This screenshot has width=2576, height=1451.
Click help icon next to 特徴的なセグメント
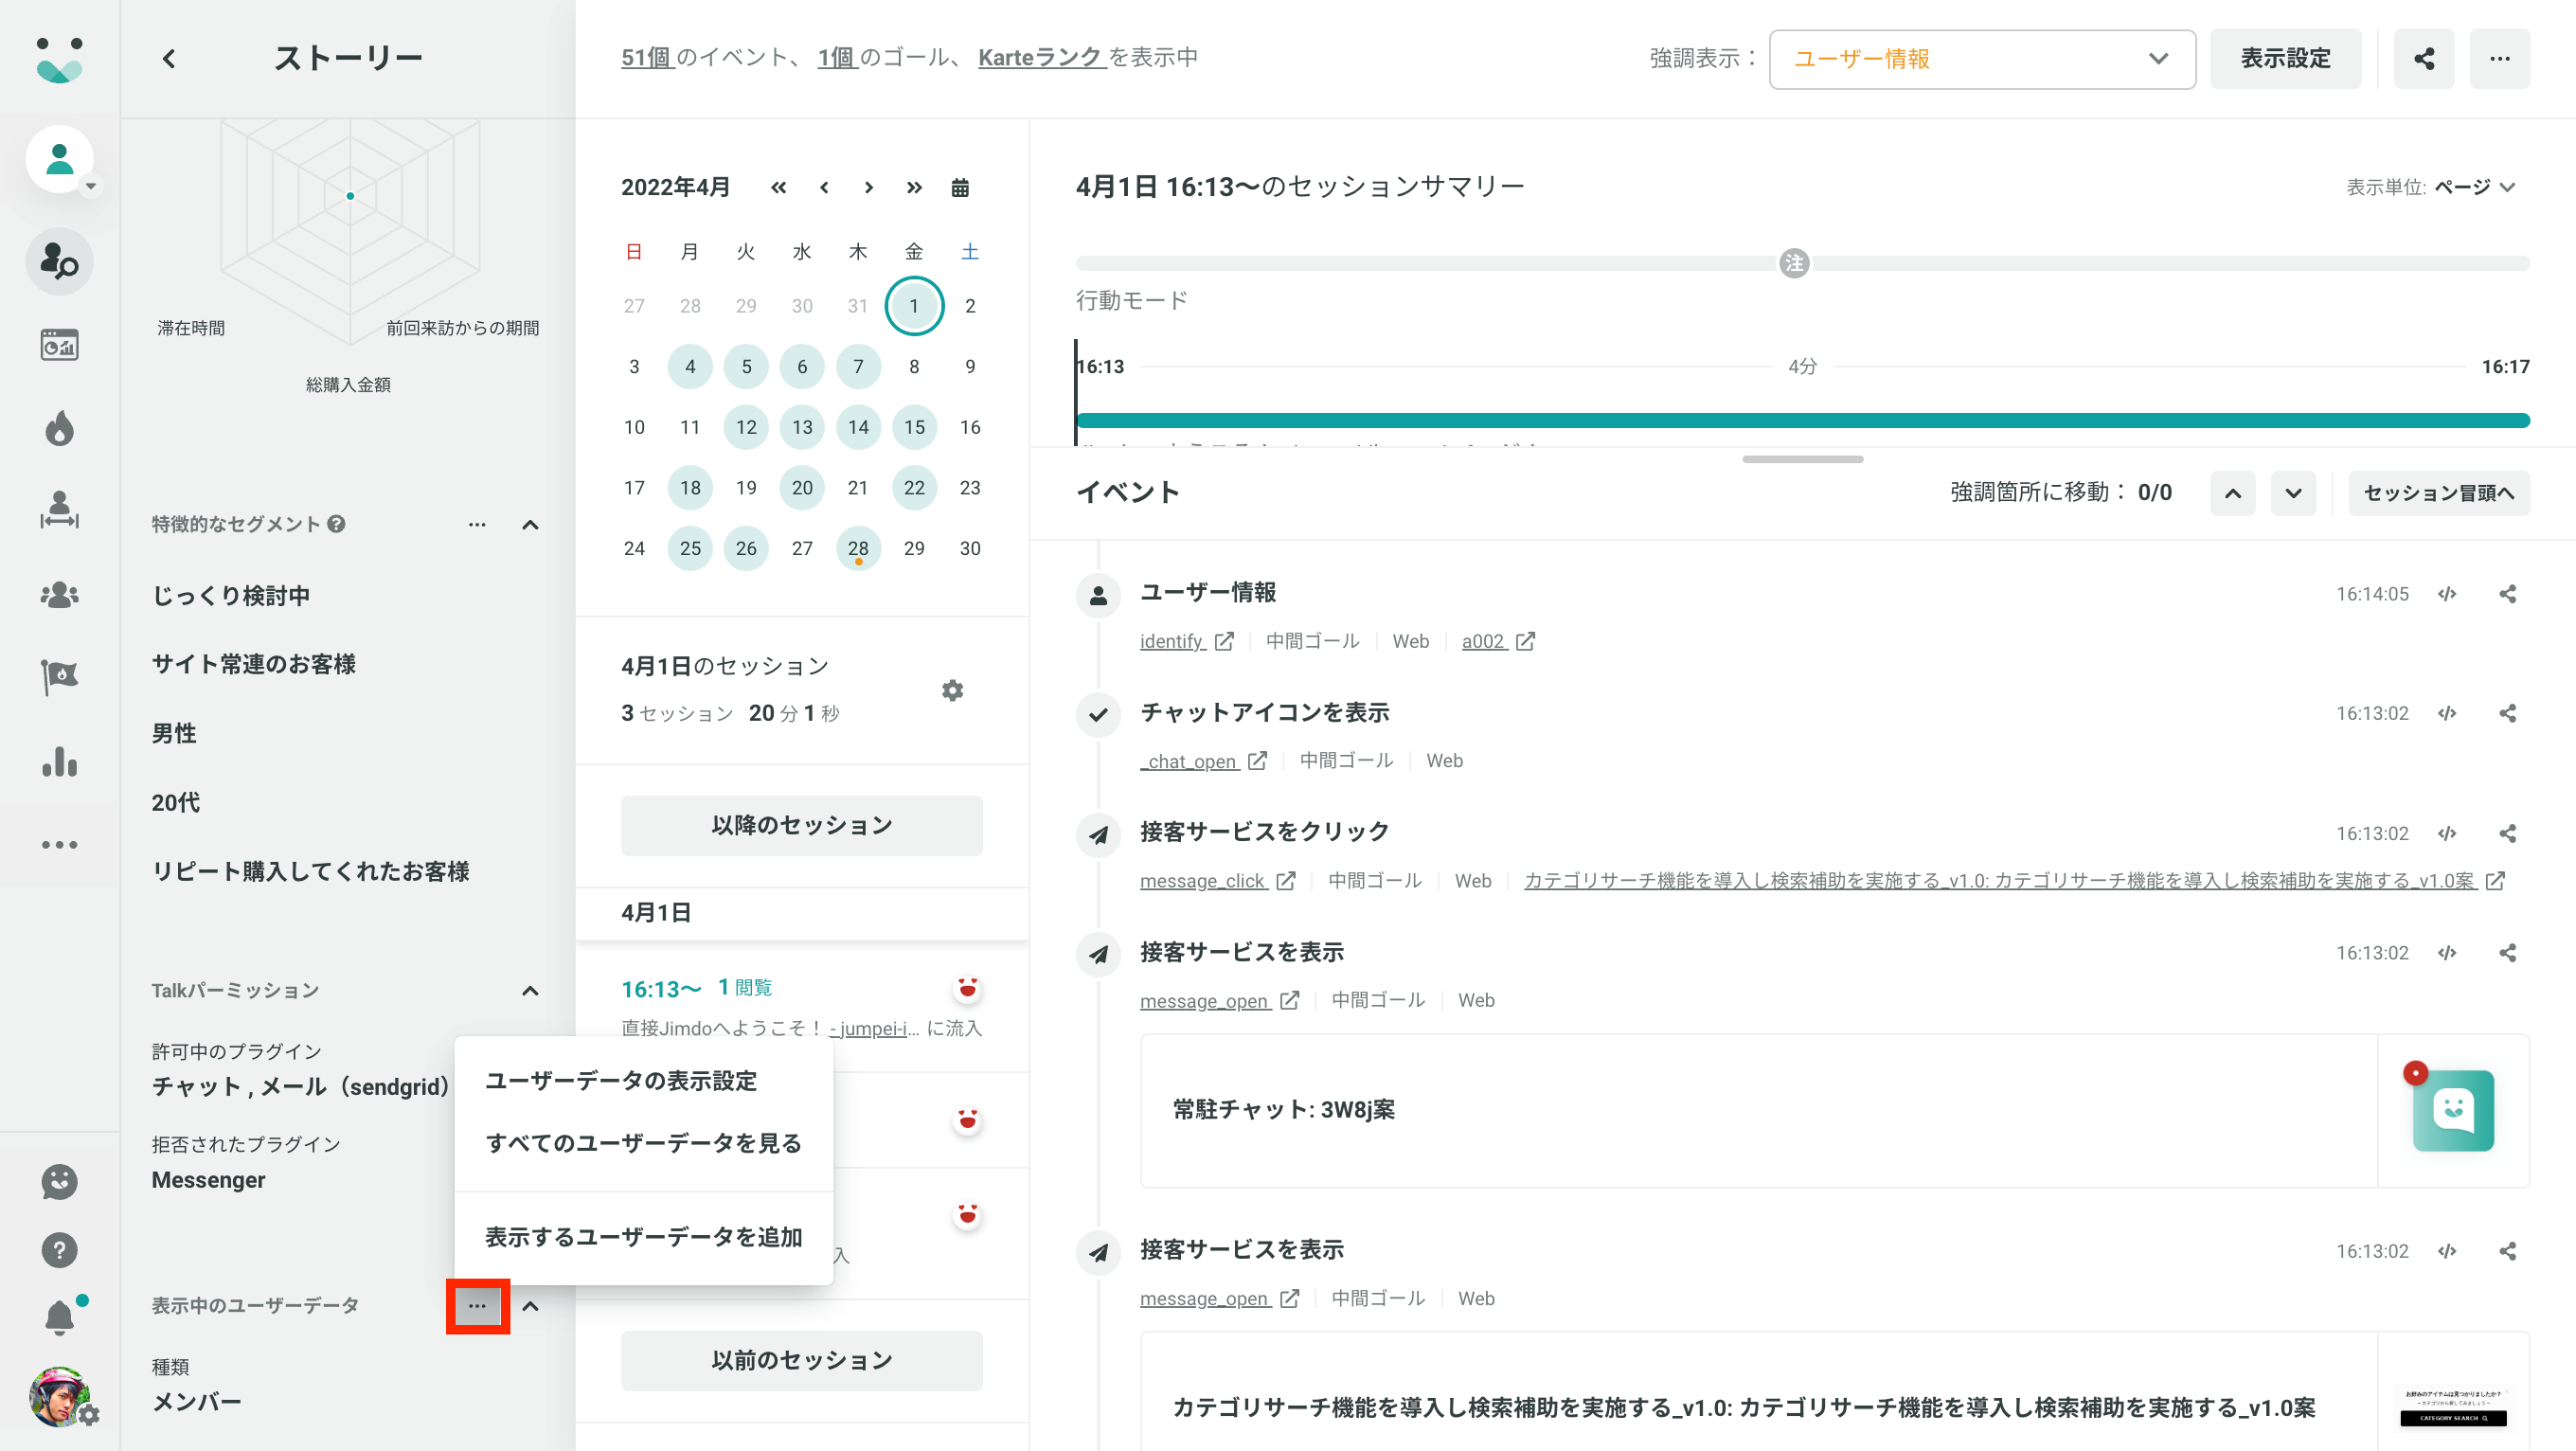pyautogui.click(x=337, y=524)
